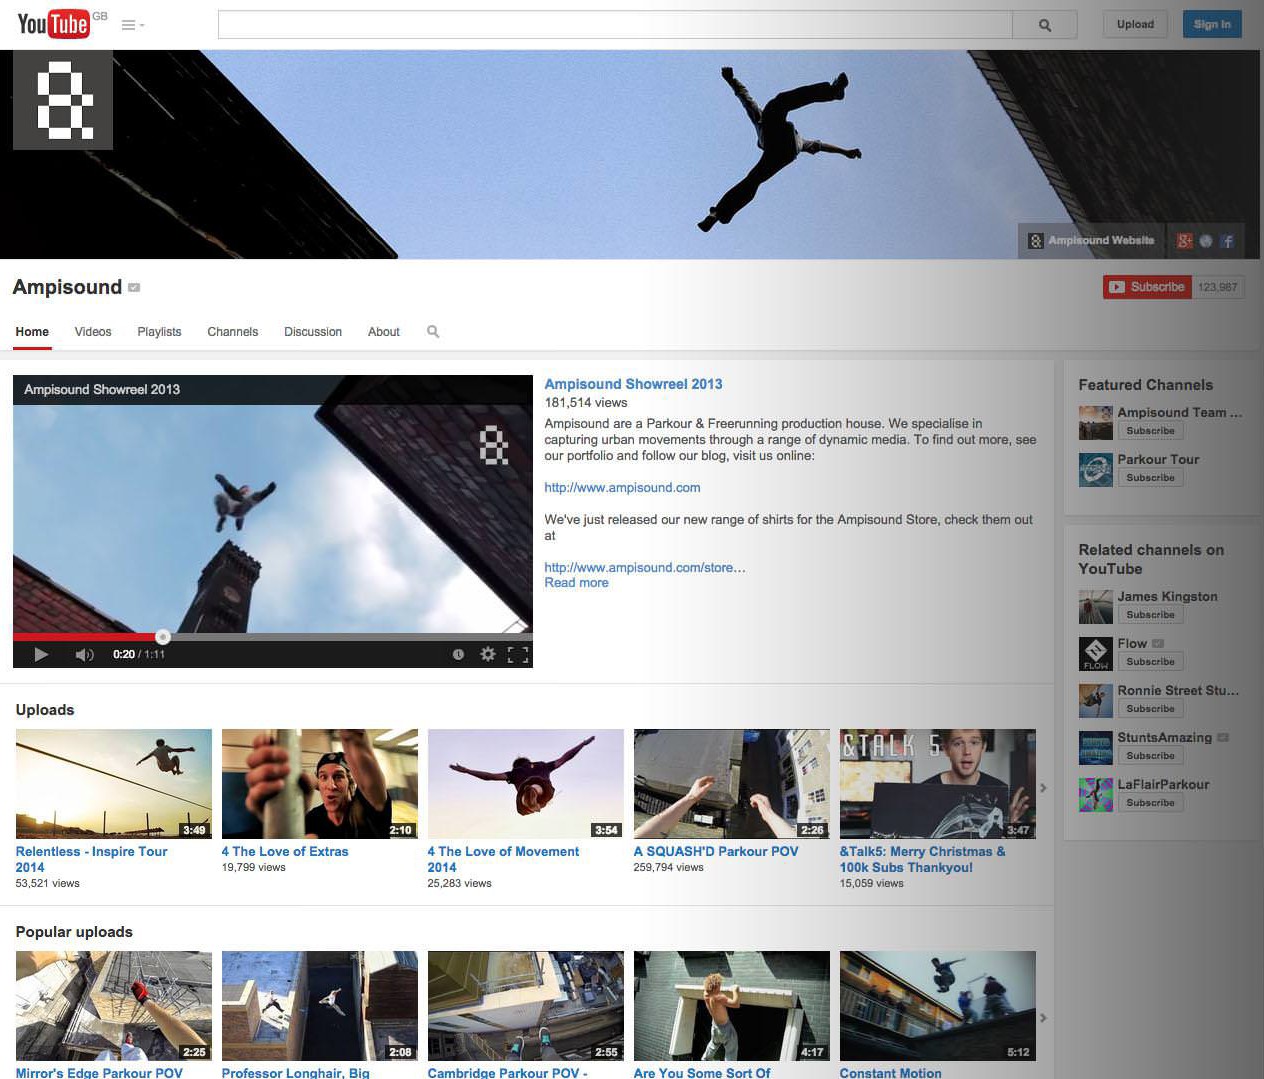1264x1079 pixels.
Task: Click the player seek progress bar
Action: (273, 636)
